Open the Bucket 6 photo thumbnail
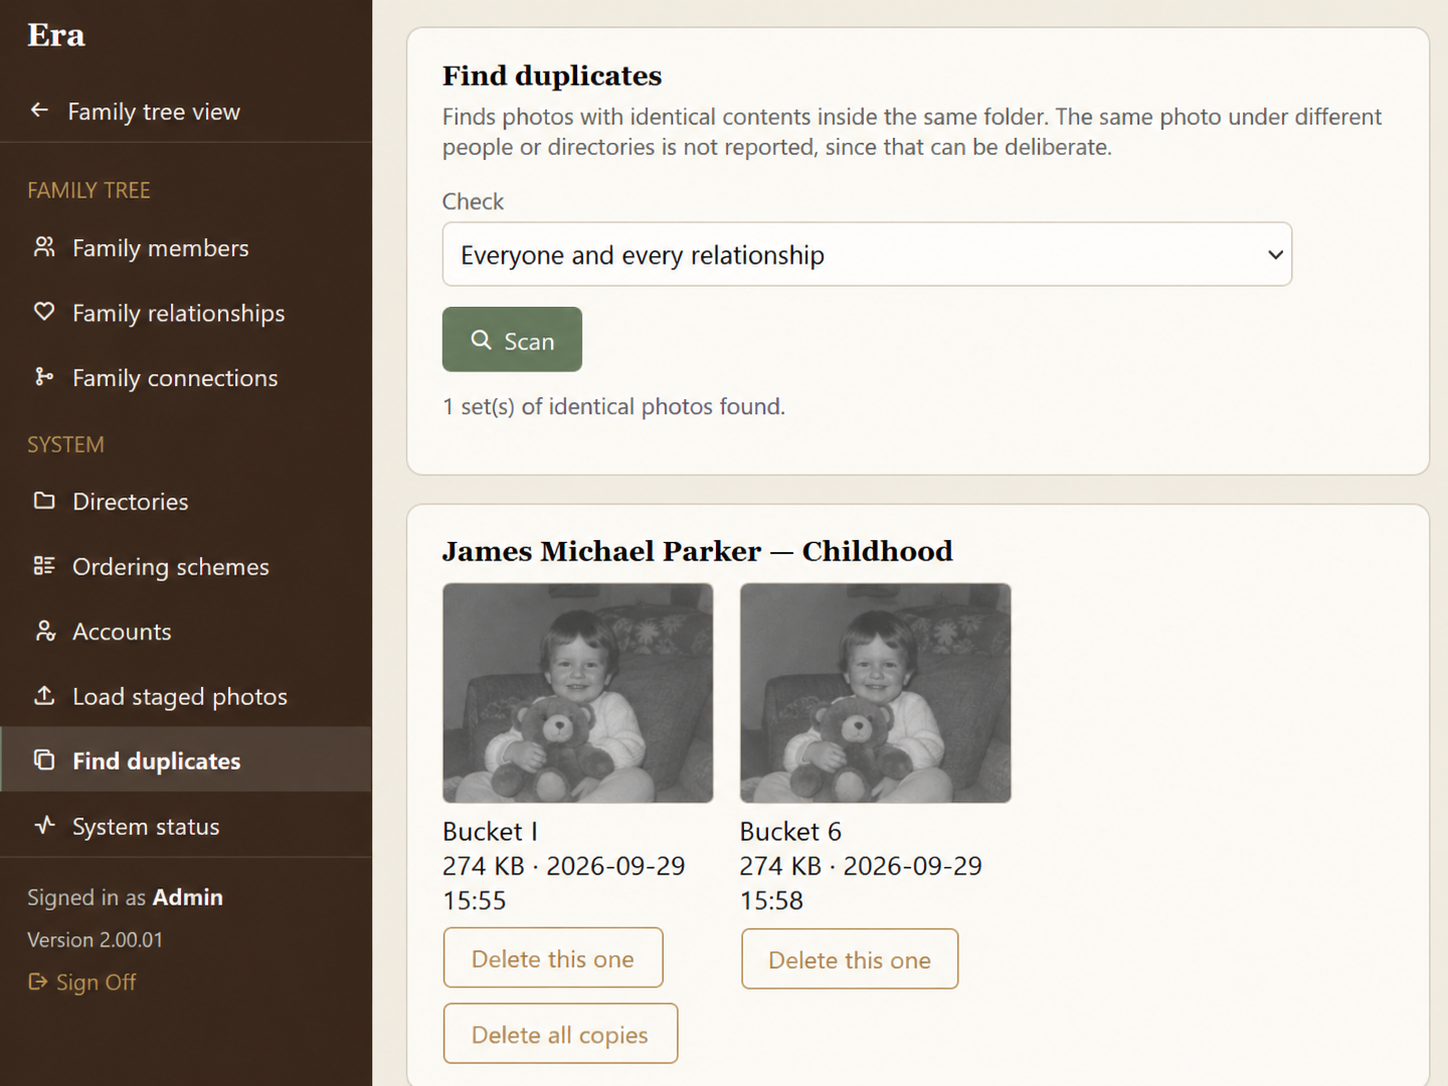Viewport: 1448px width, 1086px height. (x=875, y=693)
